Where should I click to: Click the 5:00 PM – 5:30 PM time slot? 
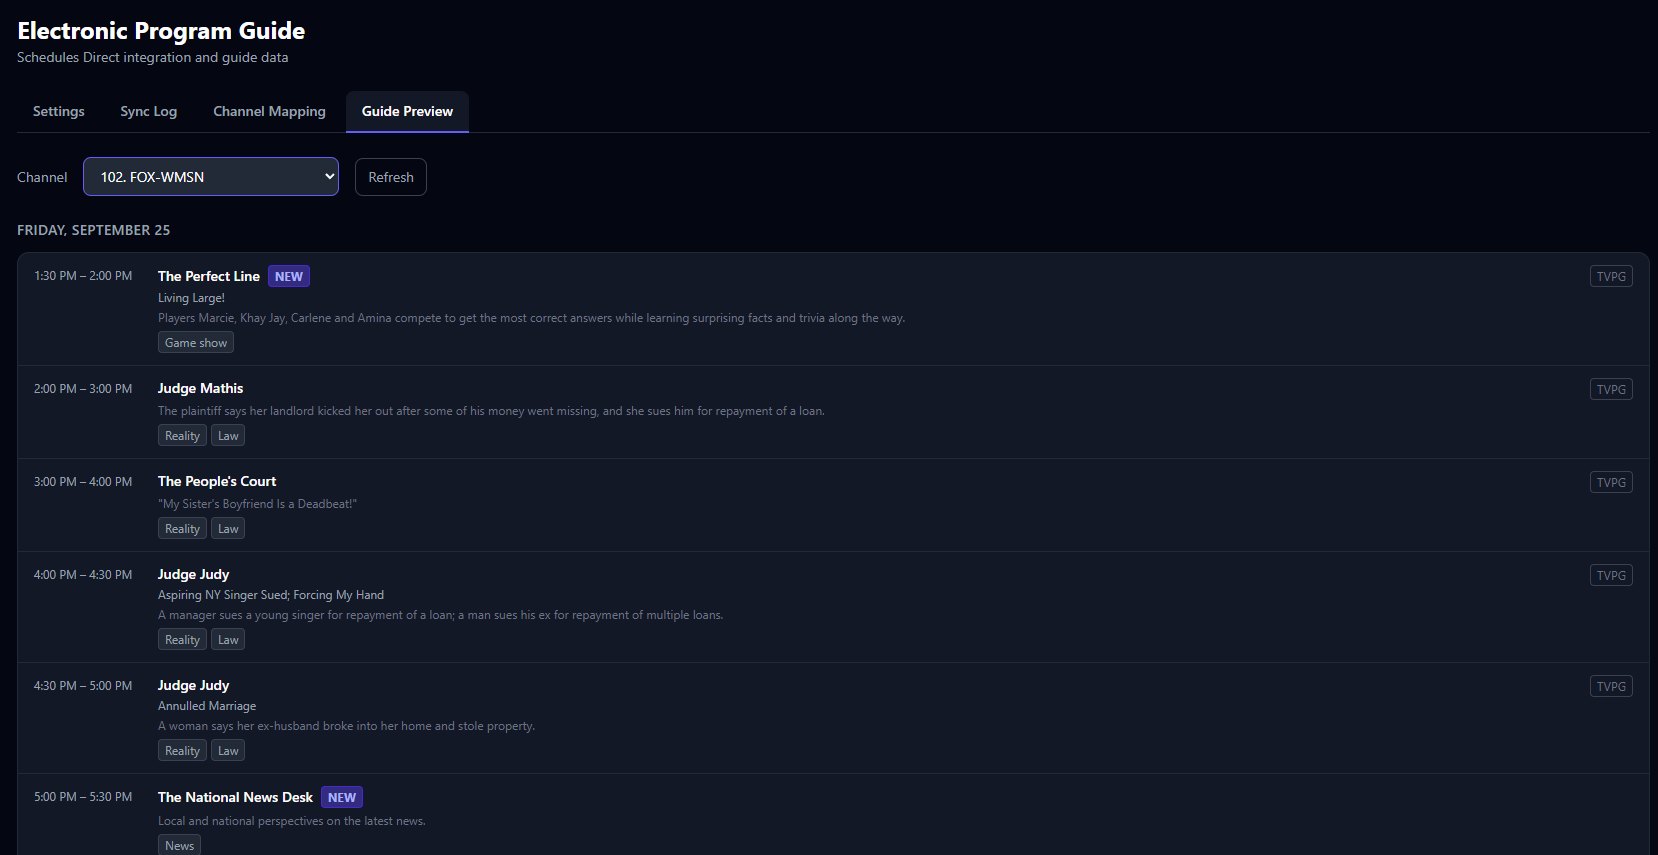(83, 797)
